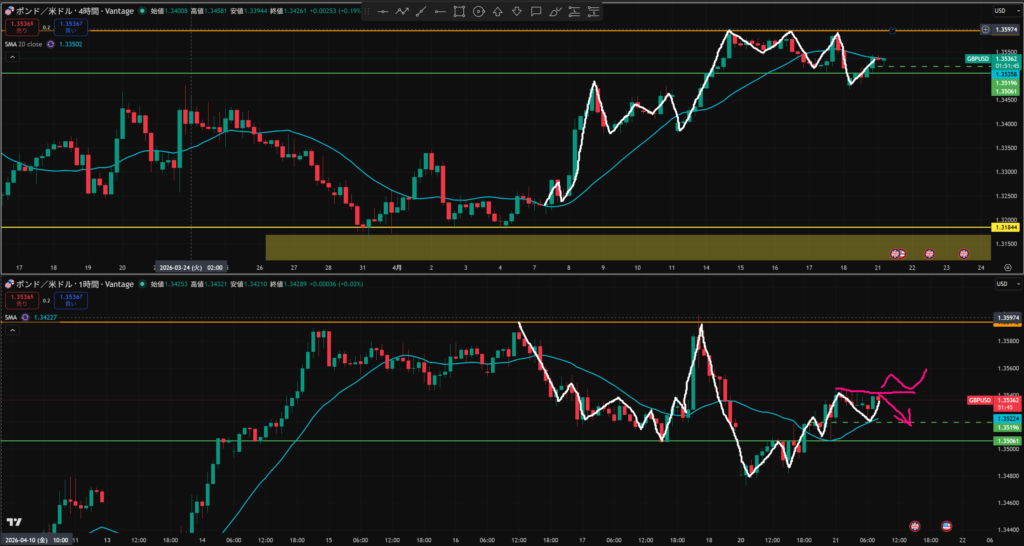Screen dimensions: 1024x546
Task: Click the red sell button on top chart
Action: coord(21,27)
